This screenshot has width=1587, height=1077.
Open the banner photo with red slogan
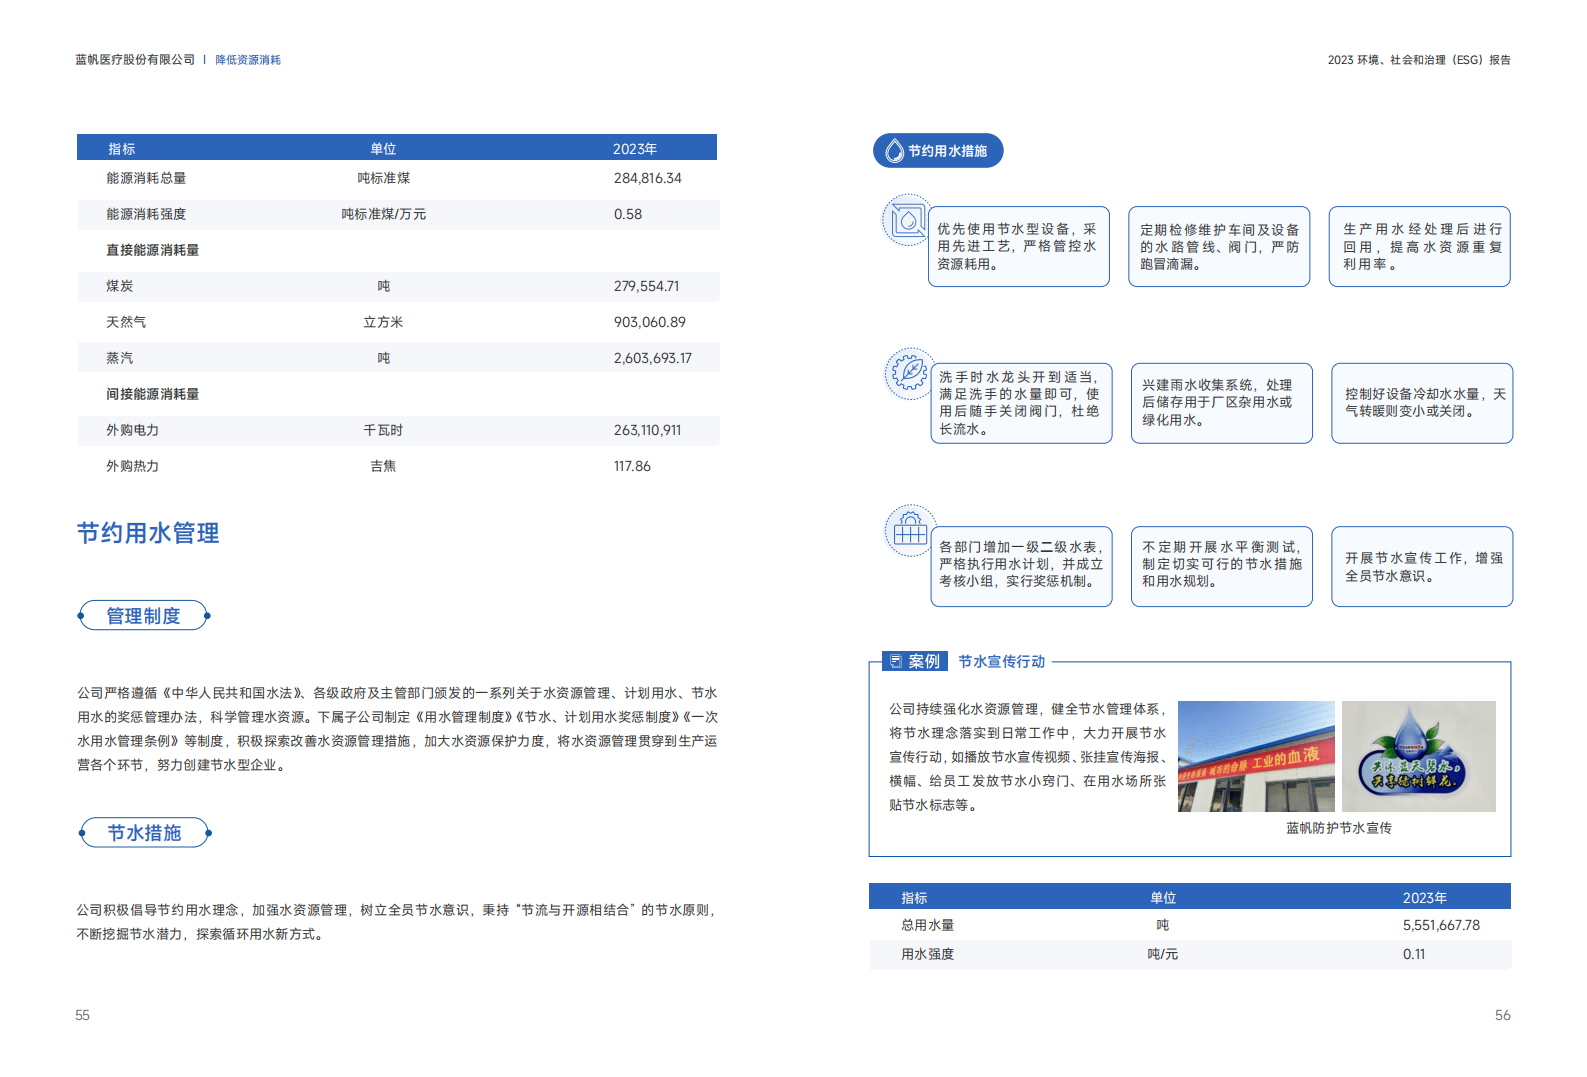(x=1256, y=756)
